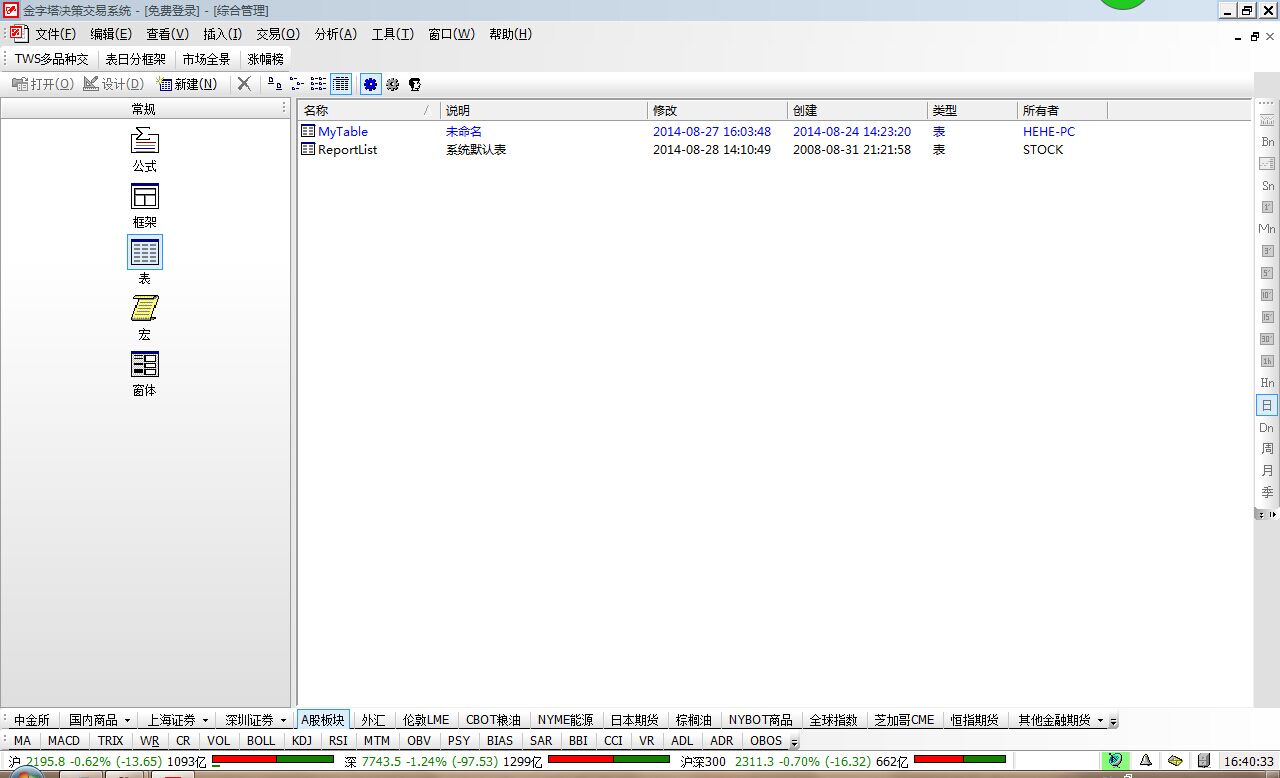The height and width of the screenshot is (778, 1280).
Task: Switch to the 市场全景 tab
Action: tap(206, 59)
